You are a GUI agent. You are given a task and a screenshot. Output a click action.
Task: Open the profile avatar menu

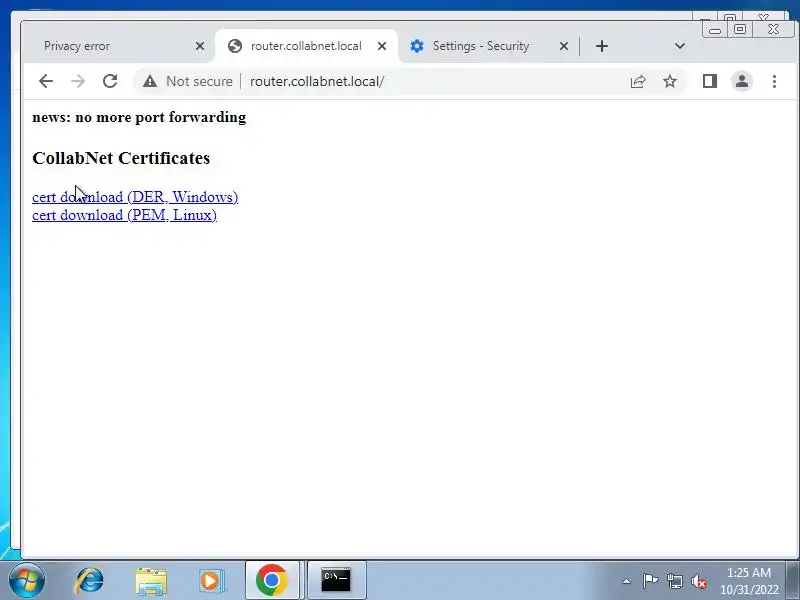742,81
